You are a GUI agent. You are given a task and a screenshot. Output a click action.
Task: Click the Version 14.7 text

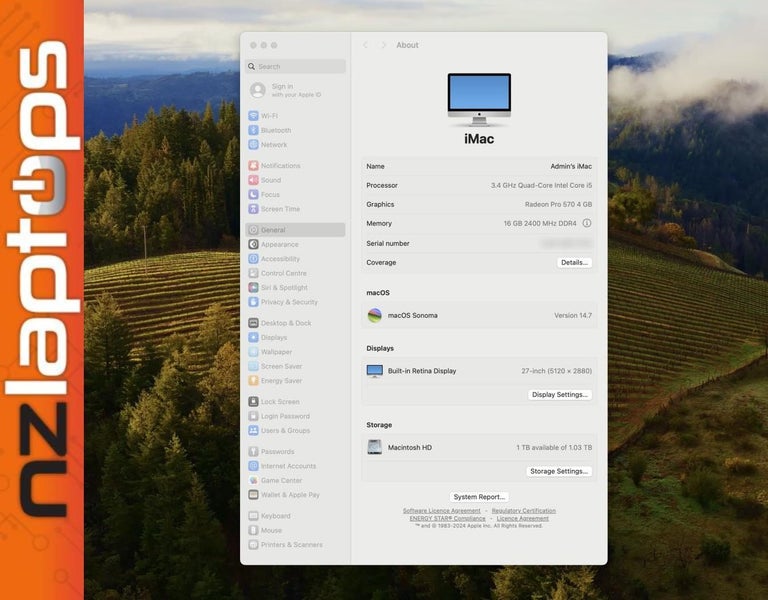click(x=573, y=315)
